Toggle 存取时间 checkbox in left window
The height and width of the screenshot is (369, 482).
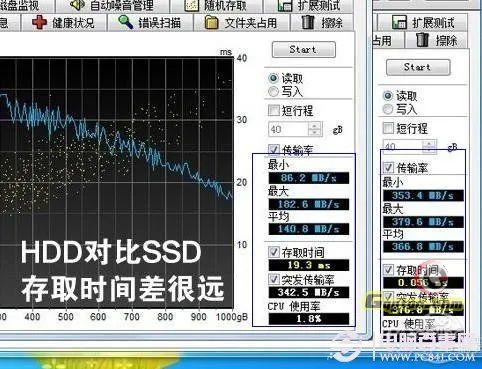point(274,252)
